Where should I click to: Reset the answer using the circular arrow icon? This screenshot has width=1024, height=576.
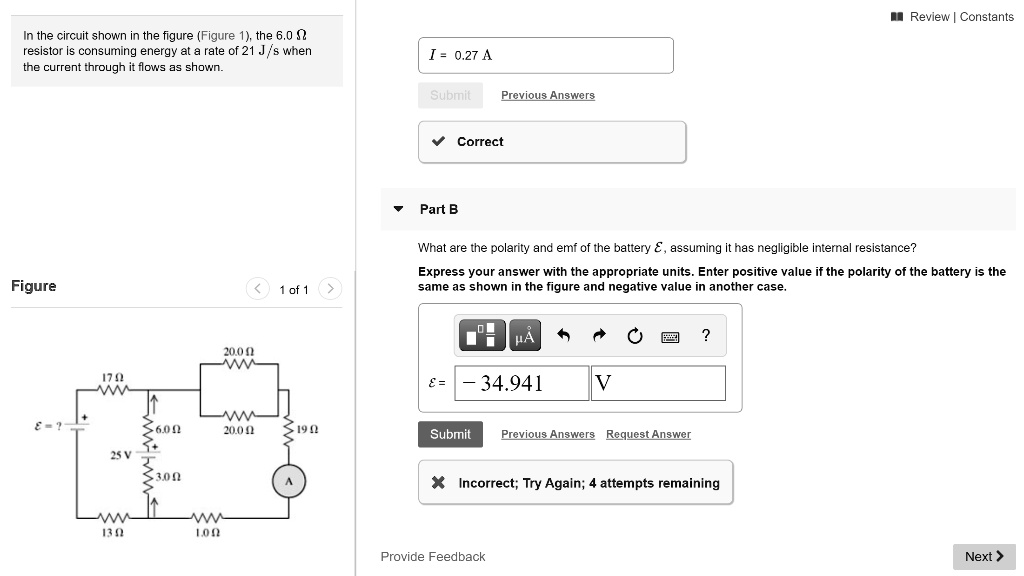point(634,335)
